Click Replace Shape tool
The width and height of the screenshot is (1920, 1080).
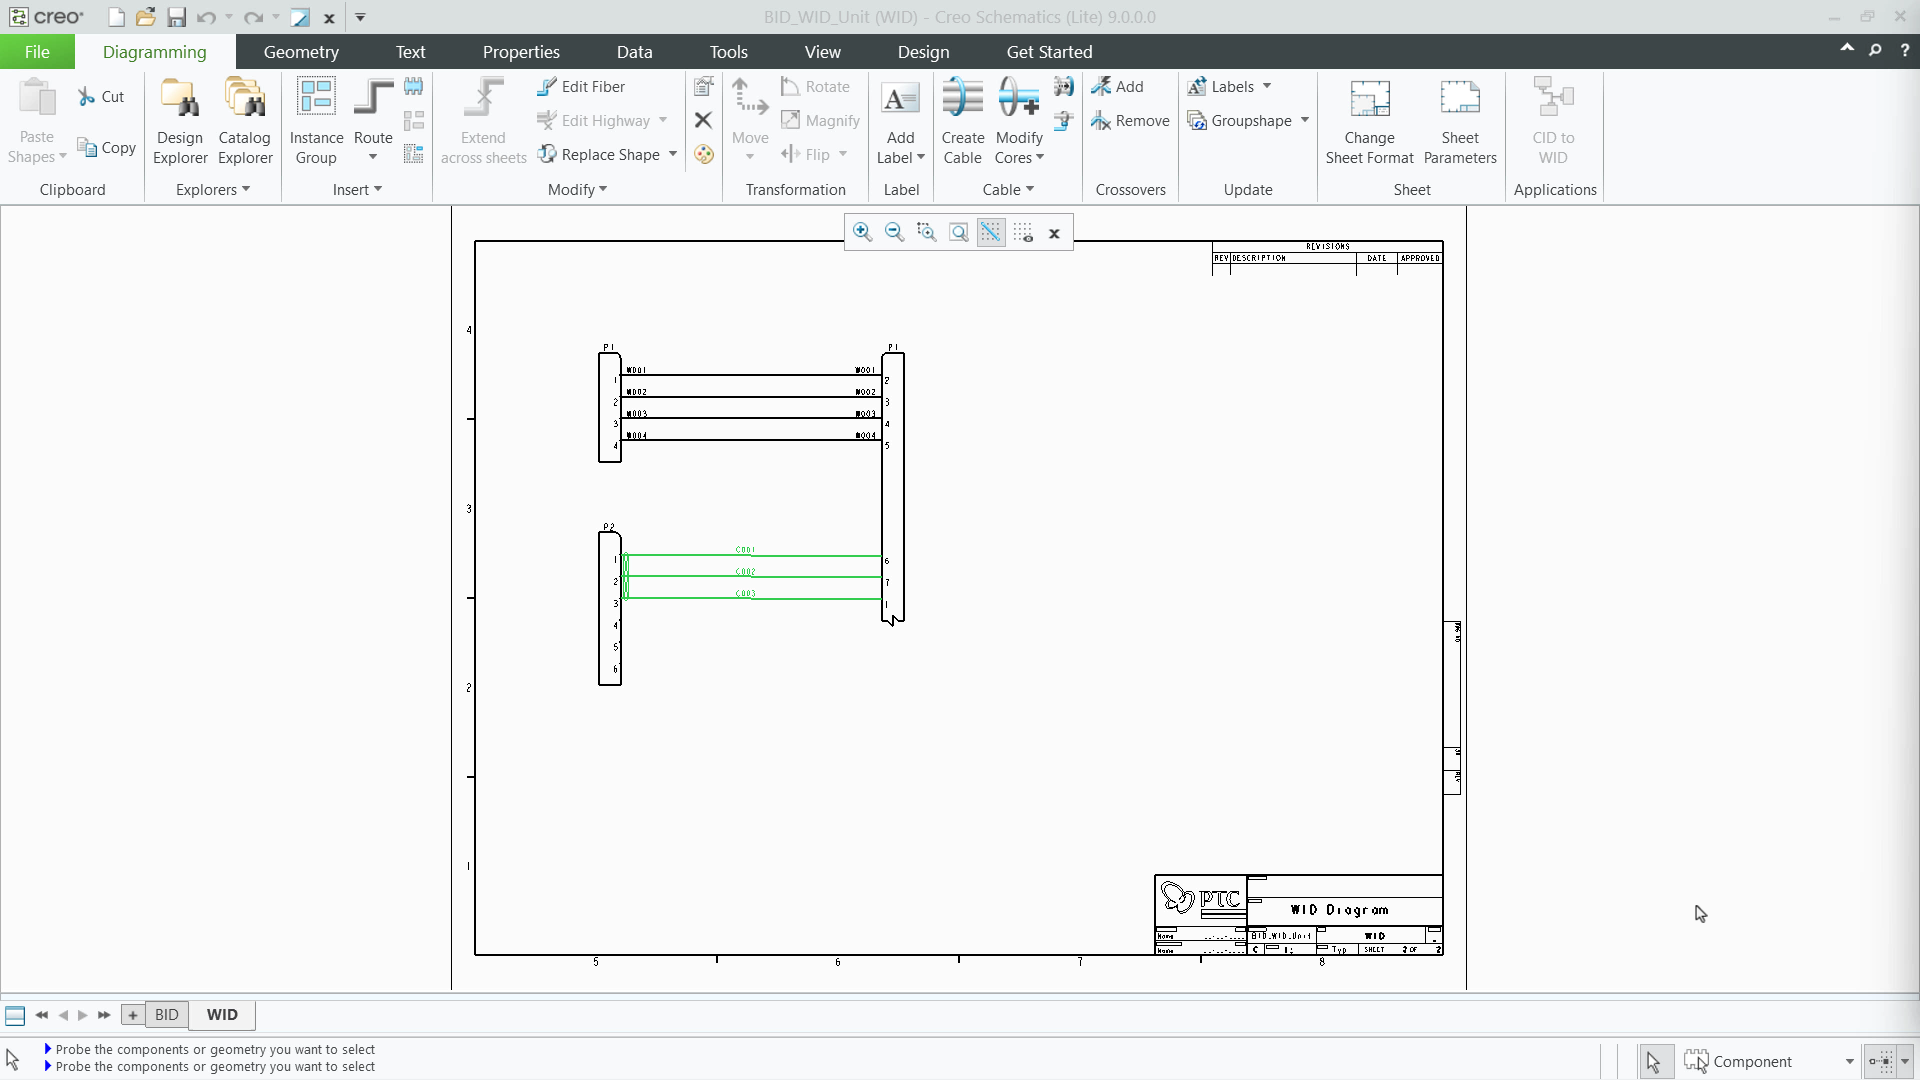tap(598, 154)
